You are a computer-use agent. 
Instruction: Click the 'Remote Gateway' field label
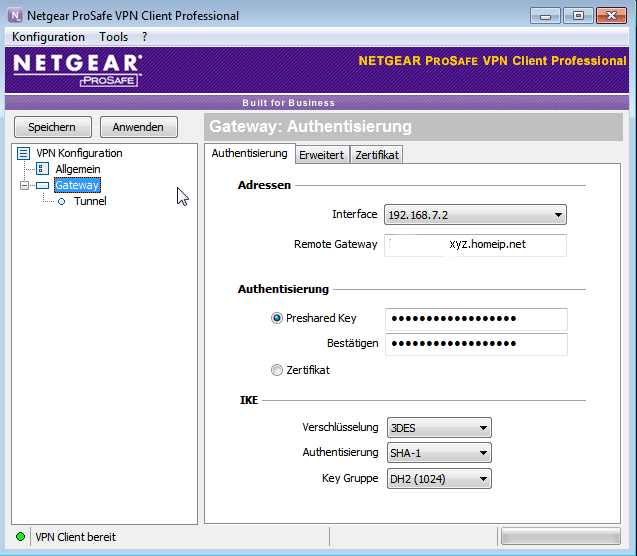(x=336, y=244)
